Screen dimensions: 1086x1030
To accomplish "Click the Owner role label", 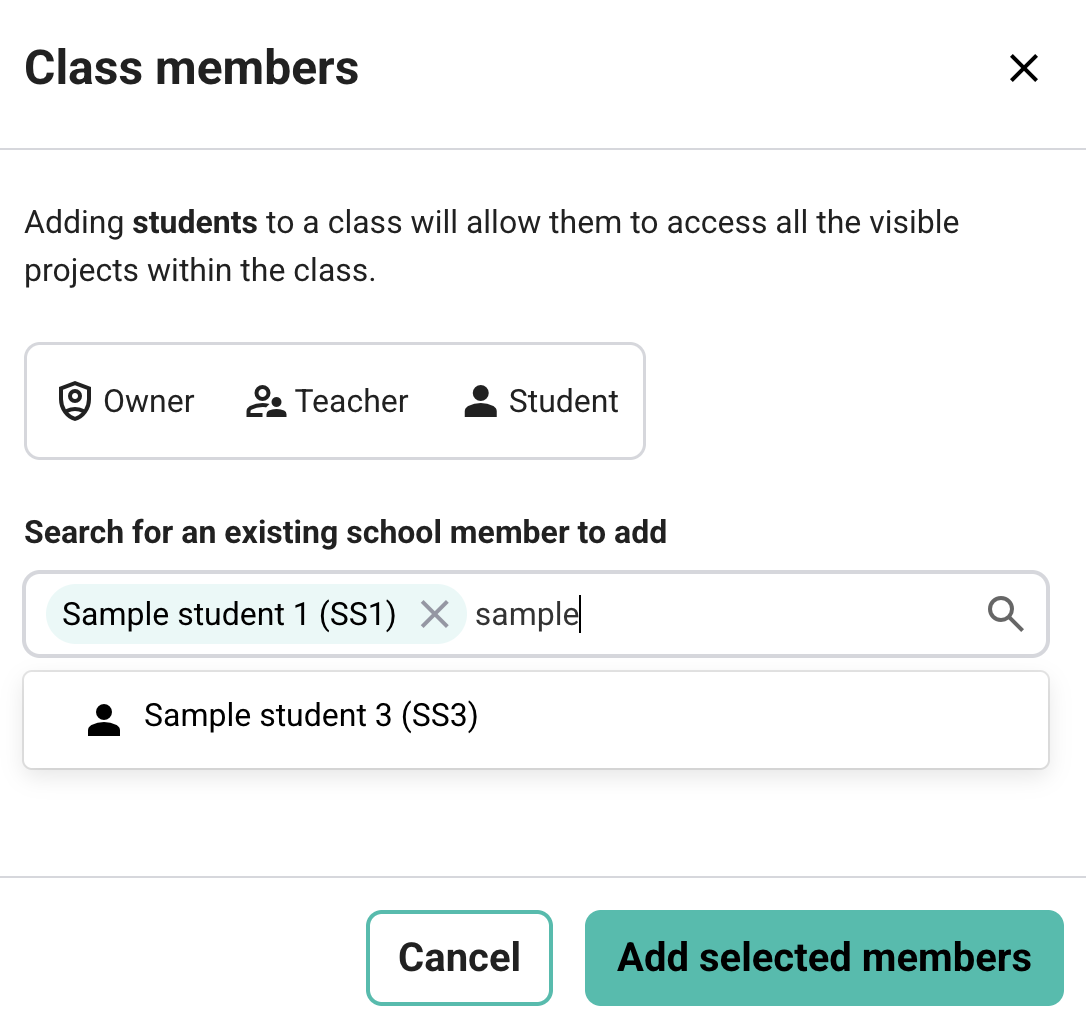I will (149, 402).
